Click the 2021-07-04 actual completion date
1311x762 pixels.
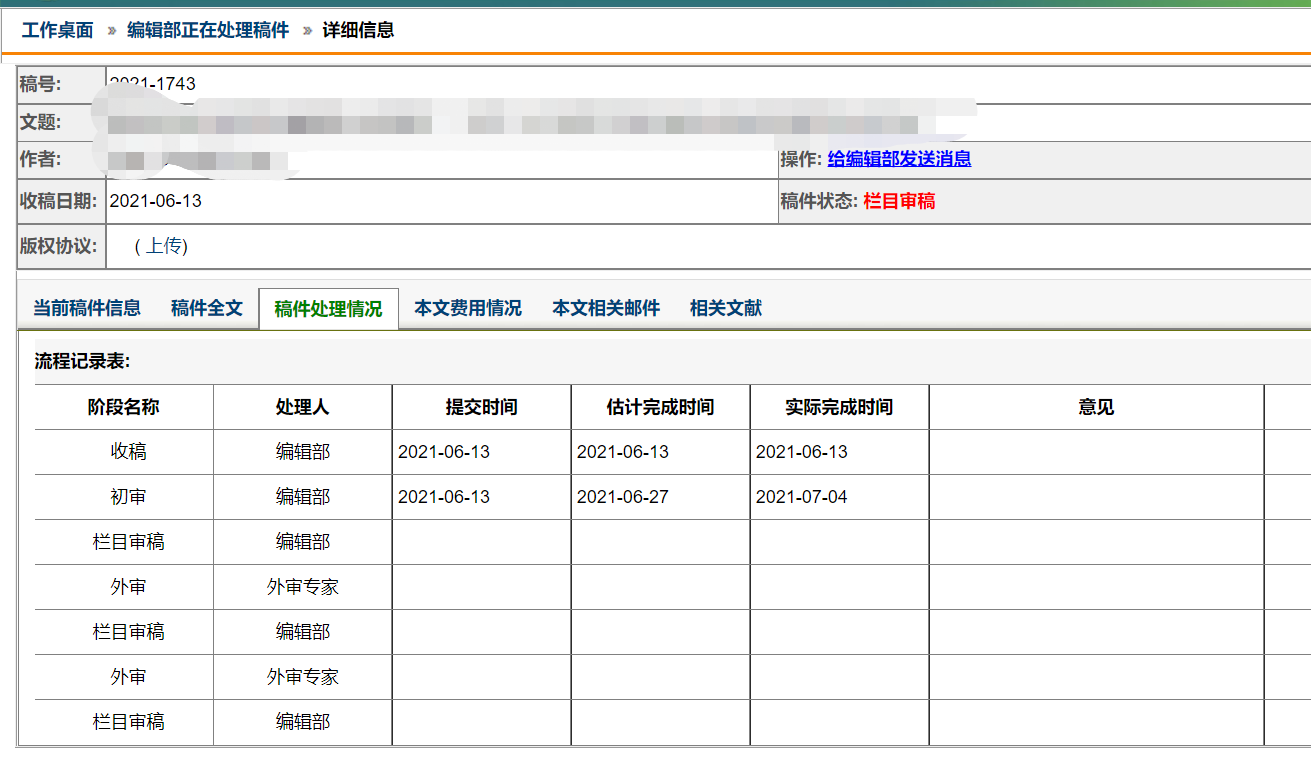[x=801, y=497]
